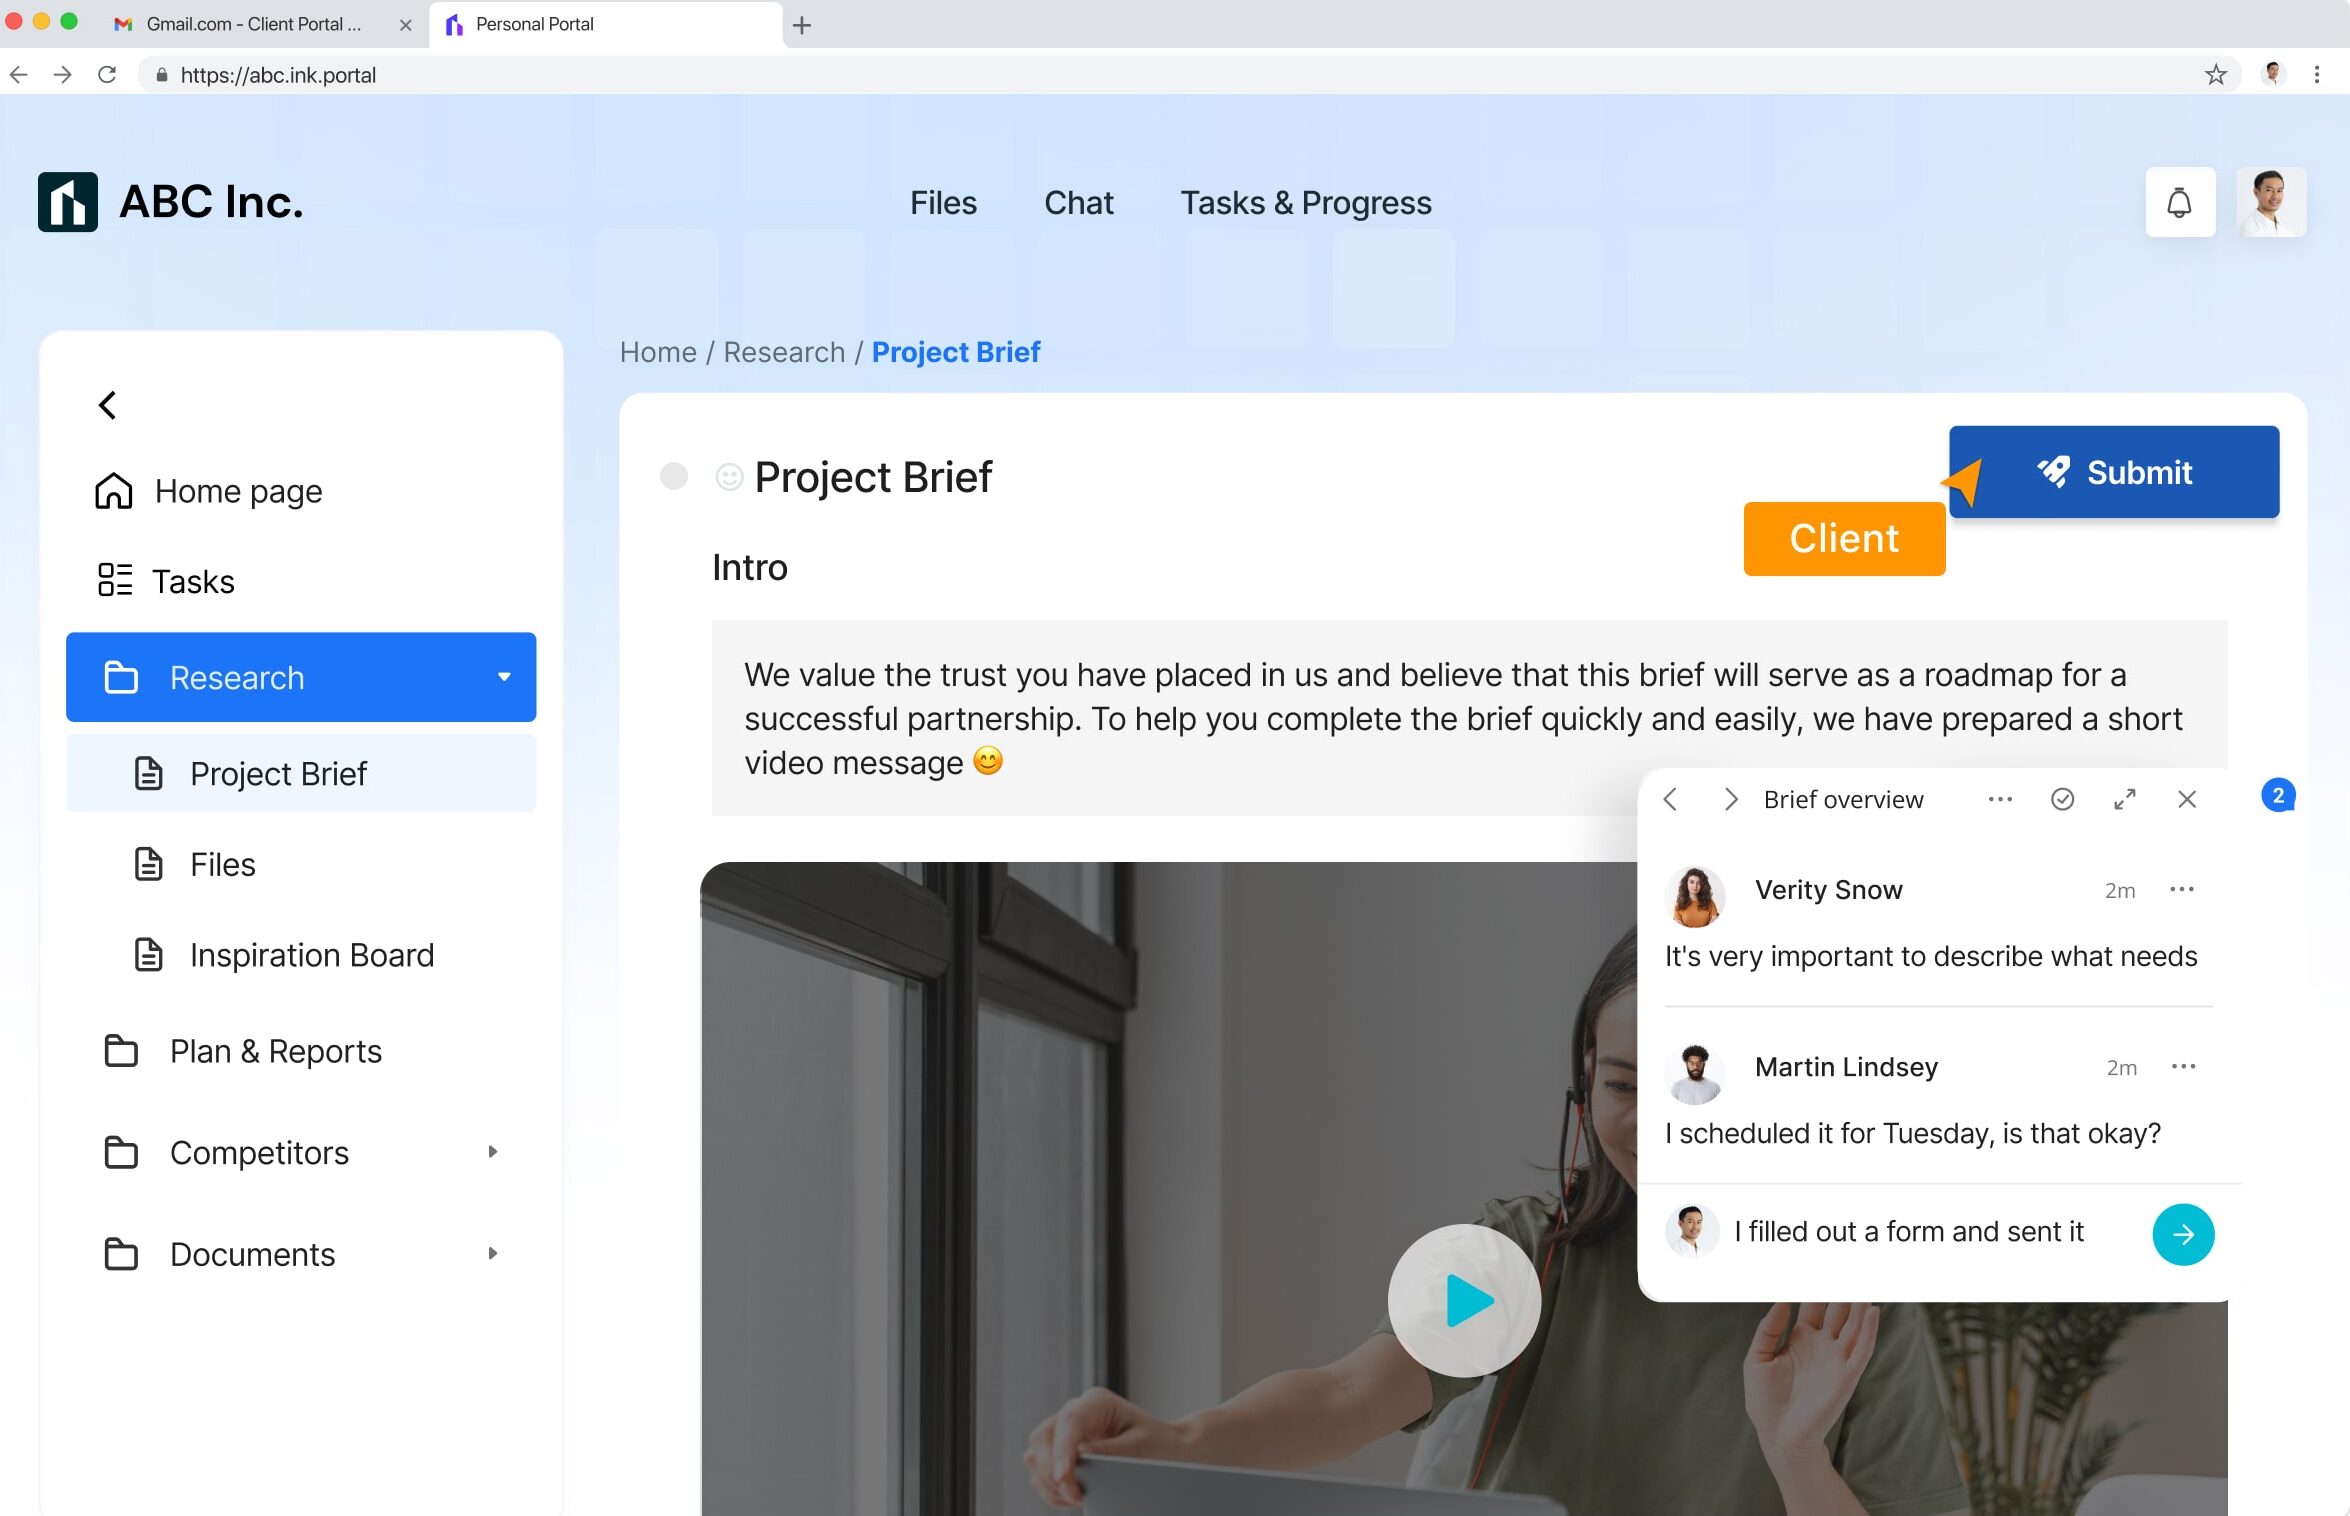Image resolution: width=2350 pixels, height=1516 pixels.
Task: Open Project Brief in sidebar
Action: pos(301,773)
